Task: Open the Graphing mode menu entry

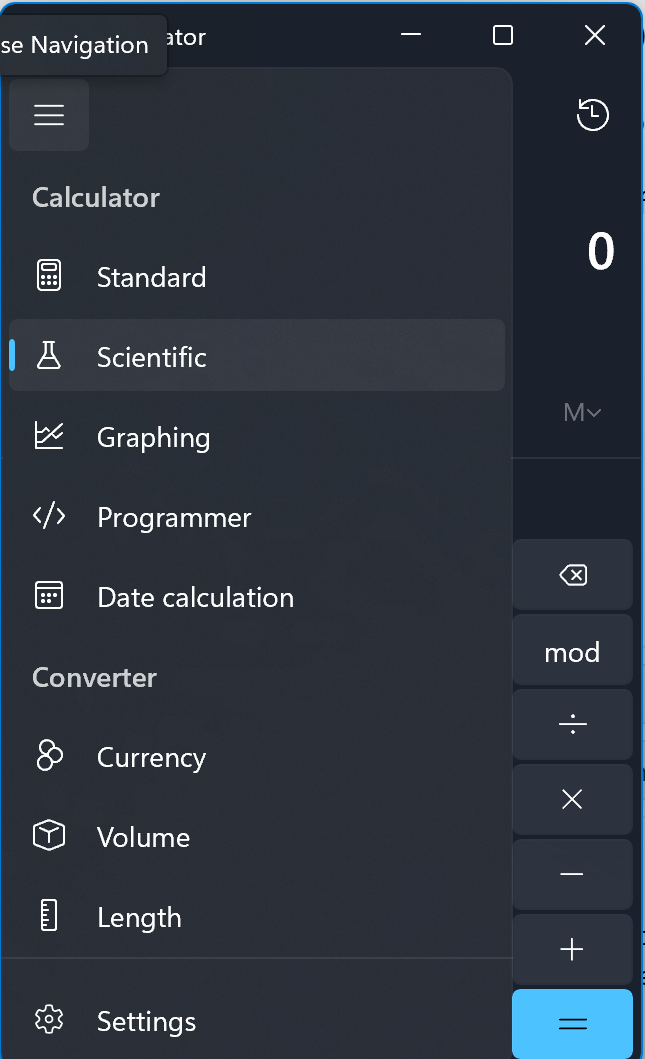Action: tap(154, 437)
